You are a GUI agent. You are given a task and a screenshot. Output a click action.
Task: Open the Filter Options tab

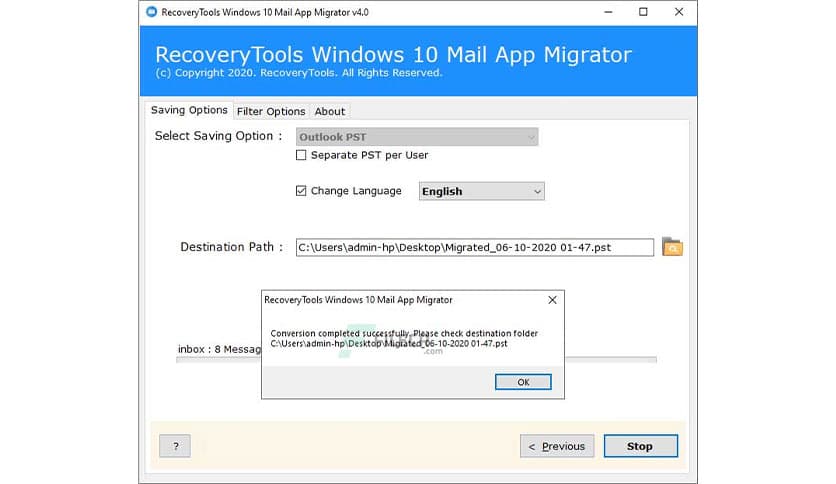(x=271, y=111)
